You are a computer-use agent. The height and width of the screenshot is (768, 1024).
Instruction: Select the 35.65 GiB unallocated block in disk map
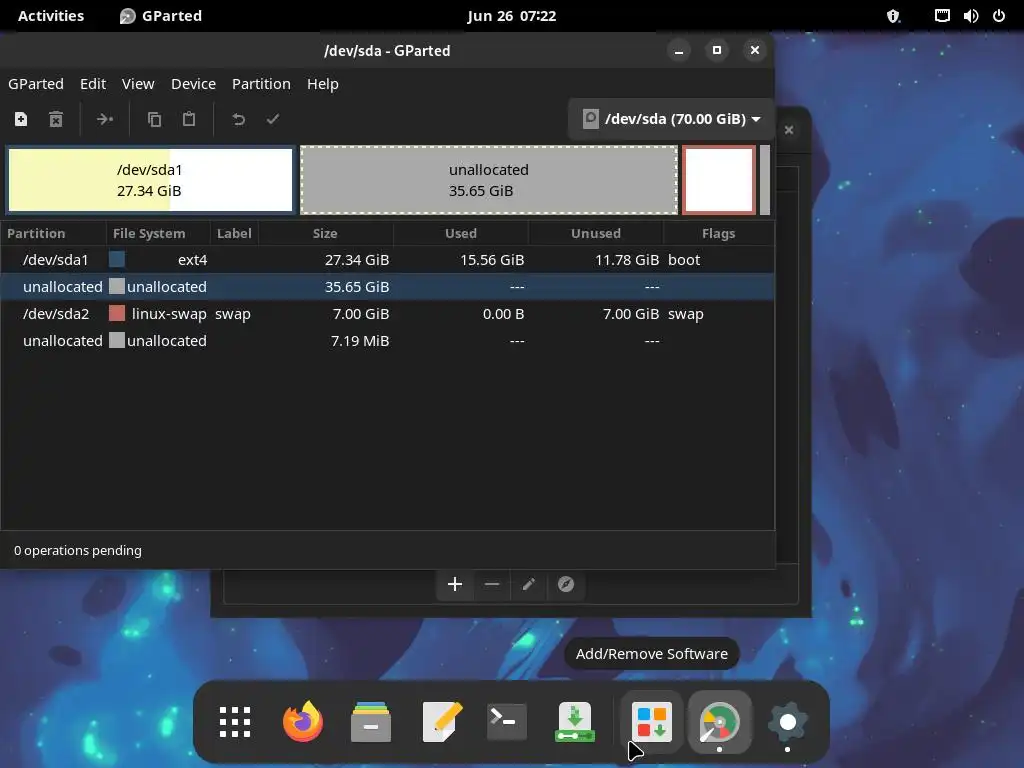coord(488,180)
